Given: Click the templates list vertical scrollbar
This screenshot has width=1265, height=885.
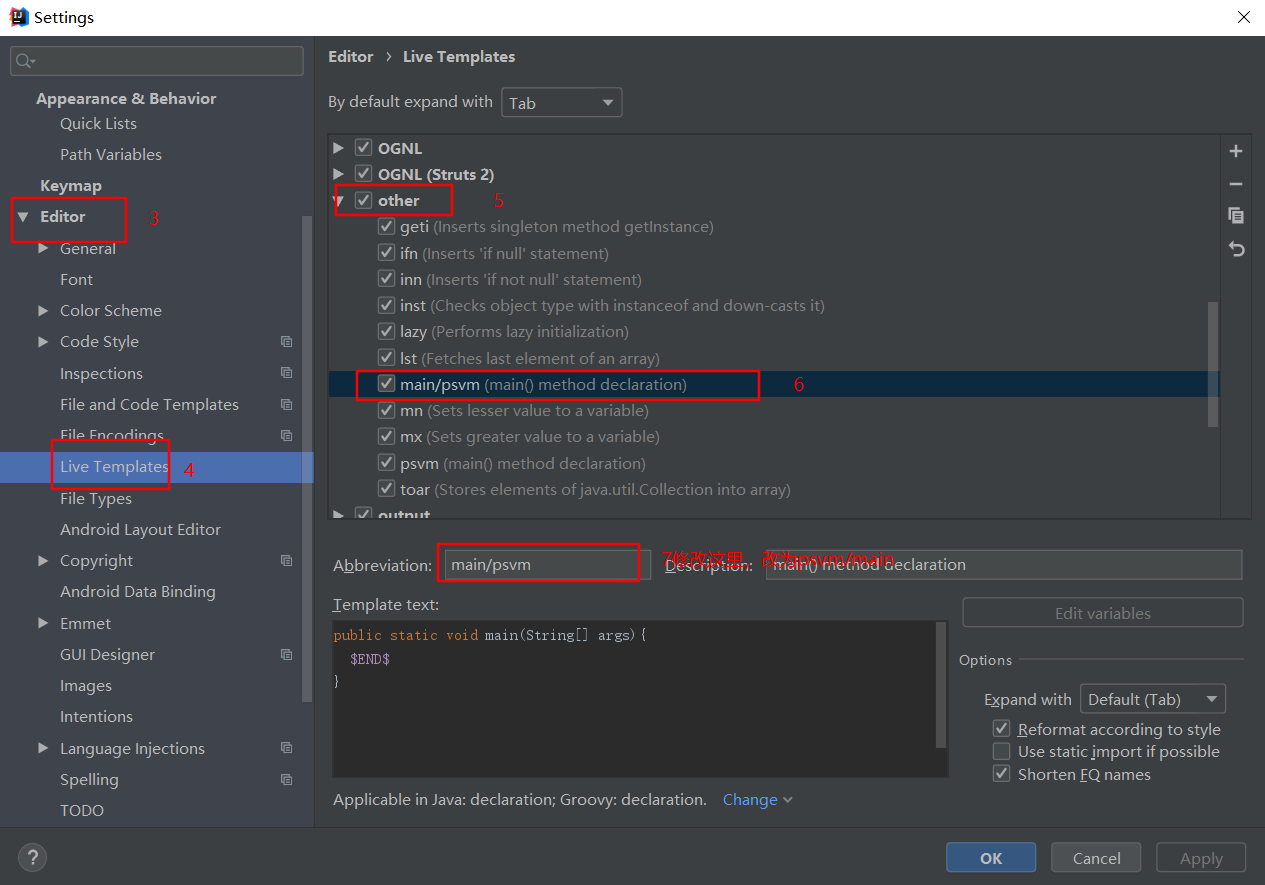Looking at the screenshot, I should pyautogui.click(x=1213, y=364).
